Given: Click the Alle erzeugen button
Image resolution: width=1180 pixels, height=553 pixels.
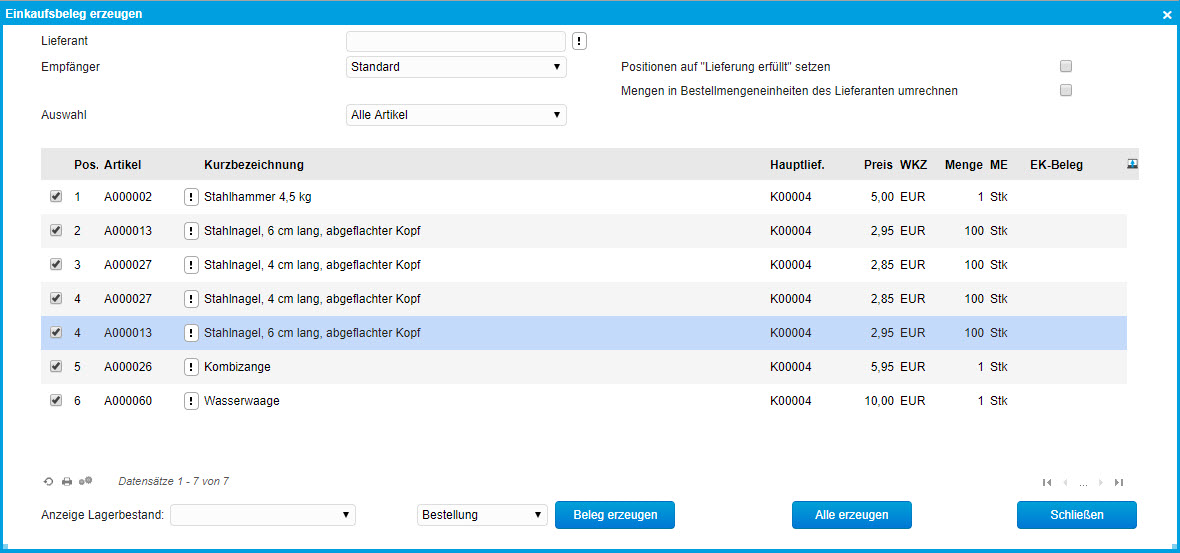Looking at the screenshot, I should [x=851, y=515].
